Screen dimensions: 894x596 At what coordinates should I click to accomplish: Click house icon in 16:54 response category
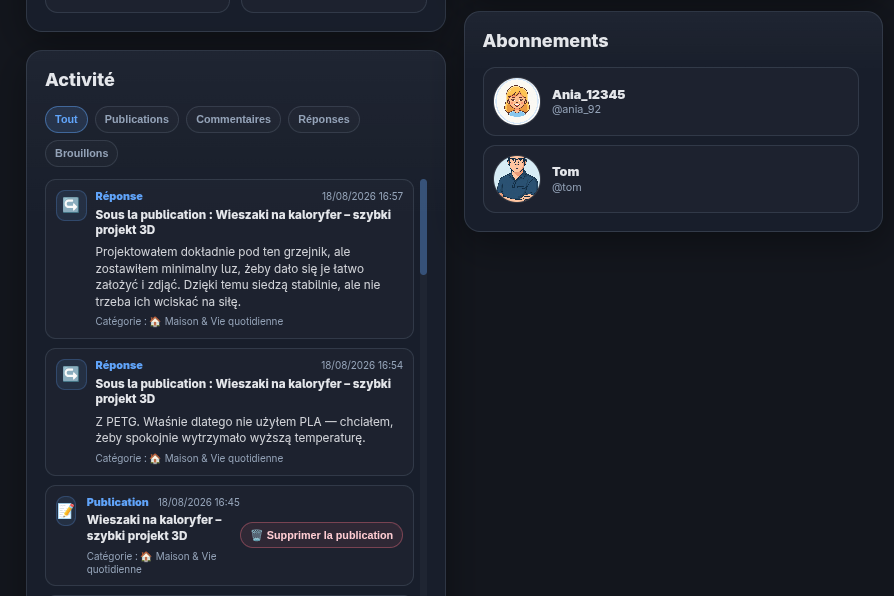point(155,459)
